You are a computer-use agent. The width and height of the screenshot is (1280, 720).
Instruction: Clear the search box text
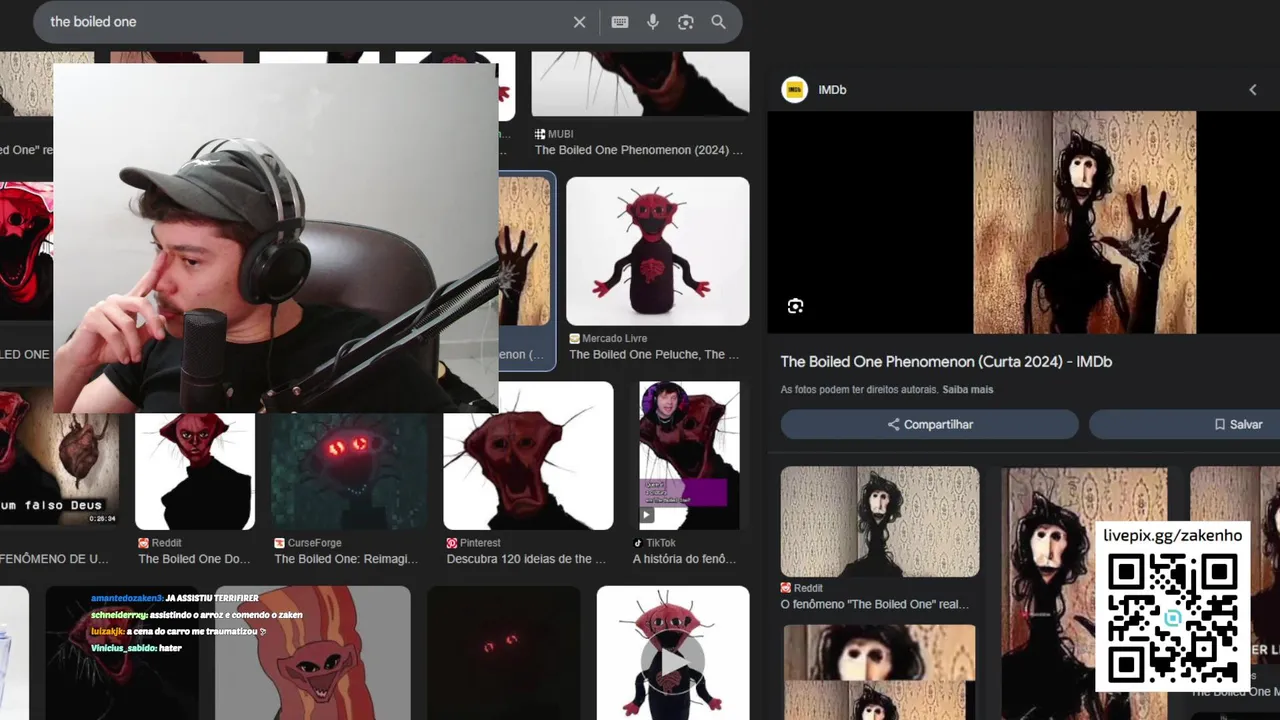click(x=579, y=22)
